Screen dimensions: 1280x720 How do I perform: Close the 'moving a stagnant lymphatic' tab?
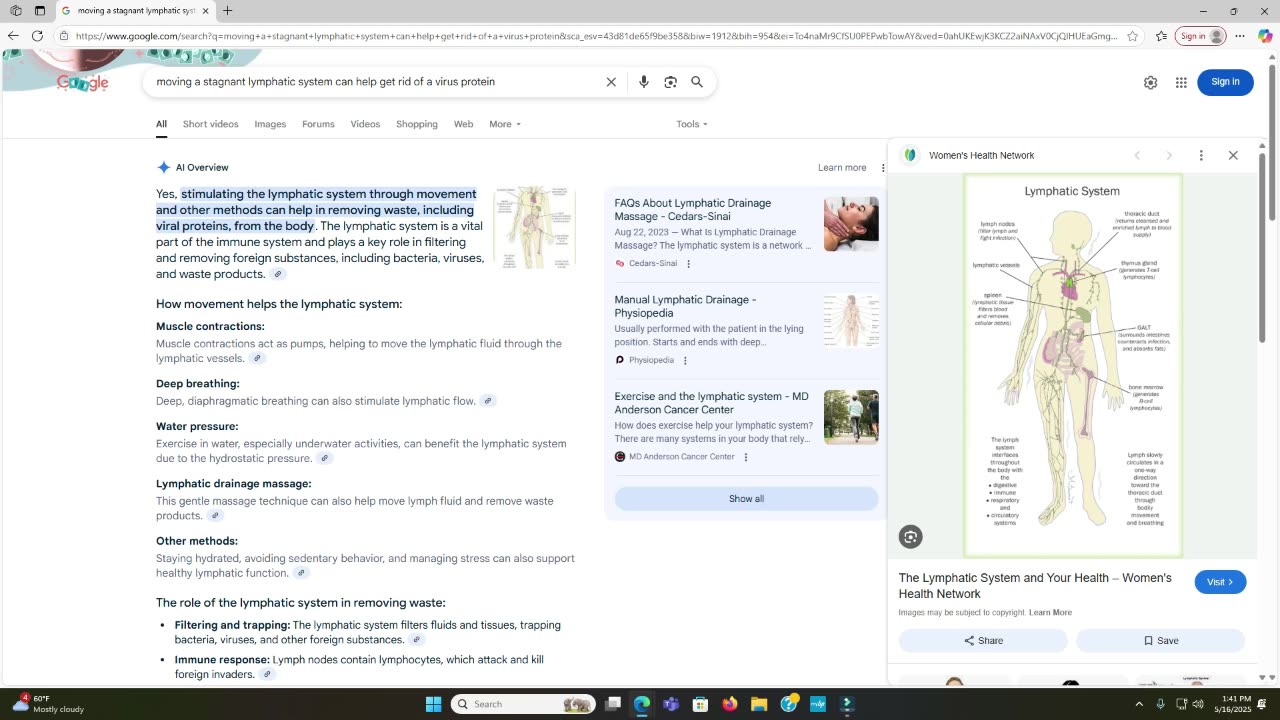tap(205, 11)
